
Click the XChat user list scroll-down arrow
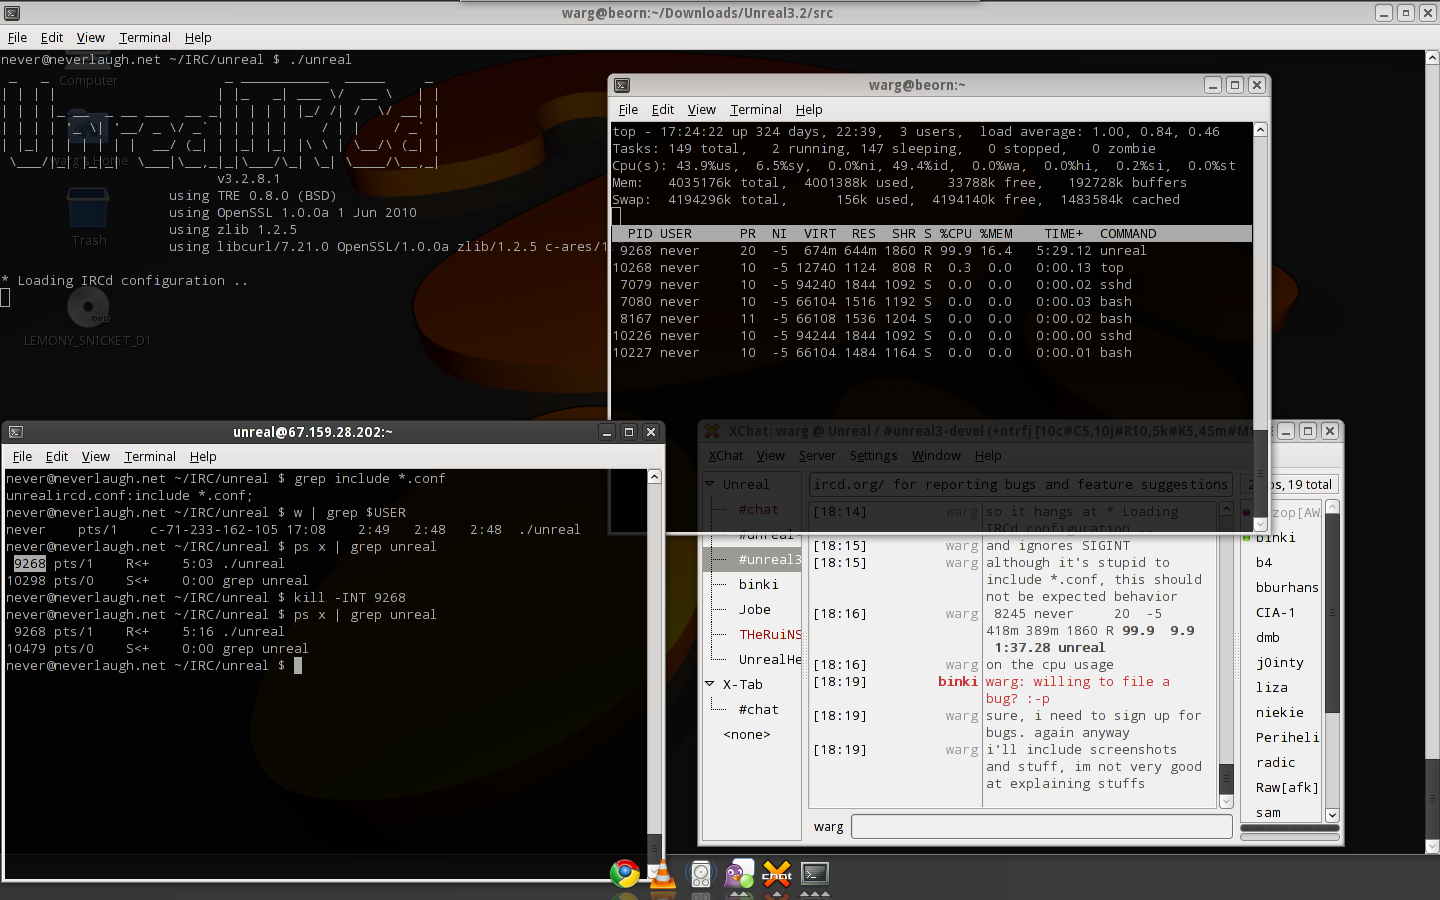pos(1332,815)
